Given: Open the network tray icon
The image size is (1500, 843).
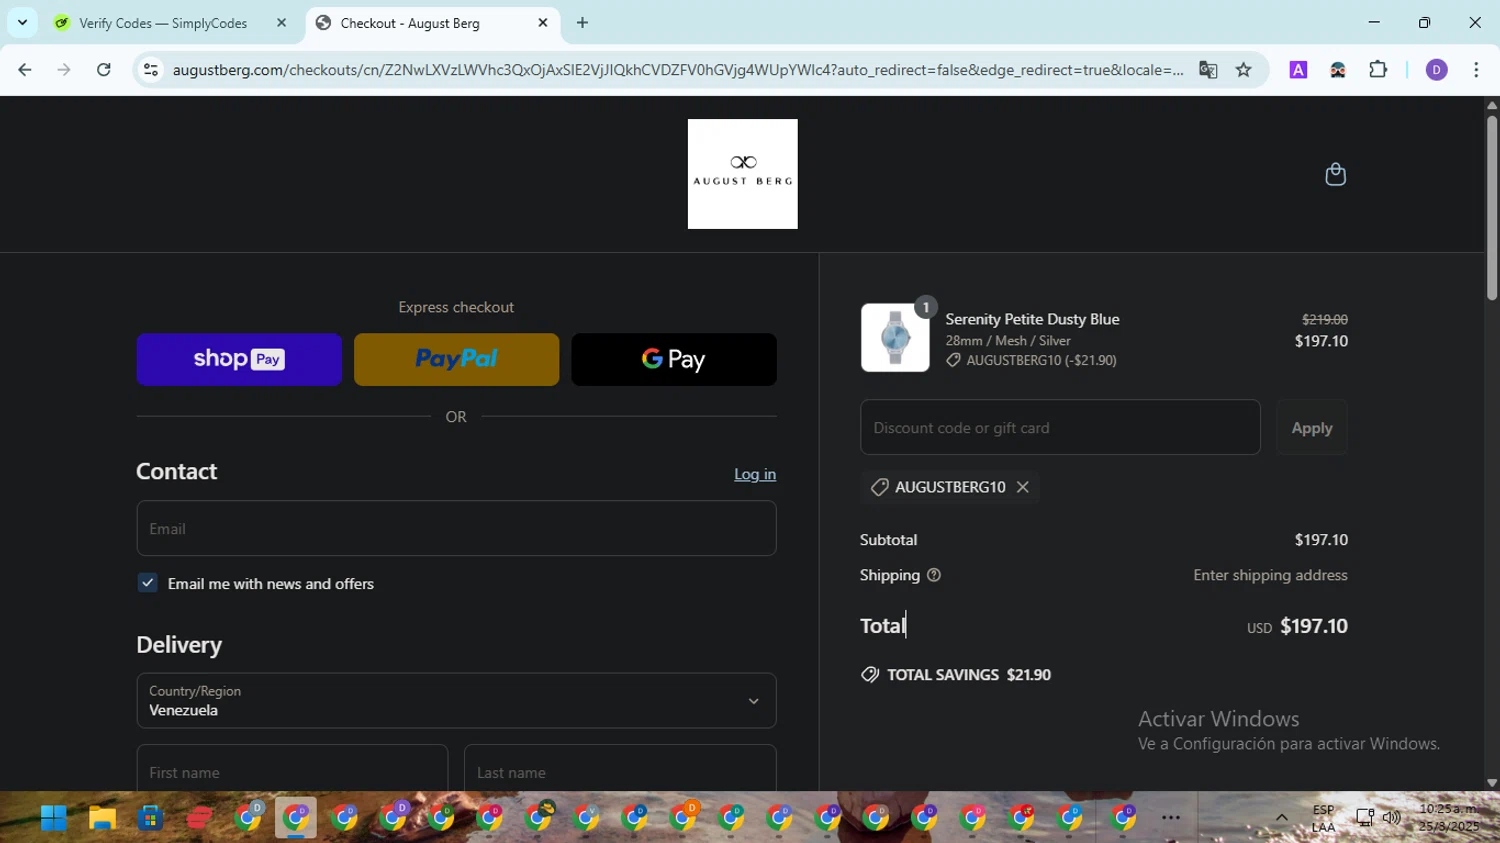Looking at the screenshot, I should (1365, 818).
